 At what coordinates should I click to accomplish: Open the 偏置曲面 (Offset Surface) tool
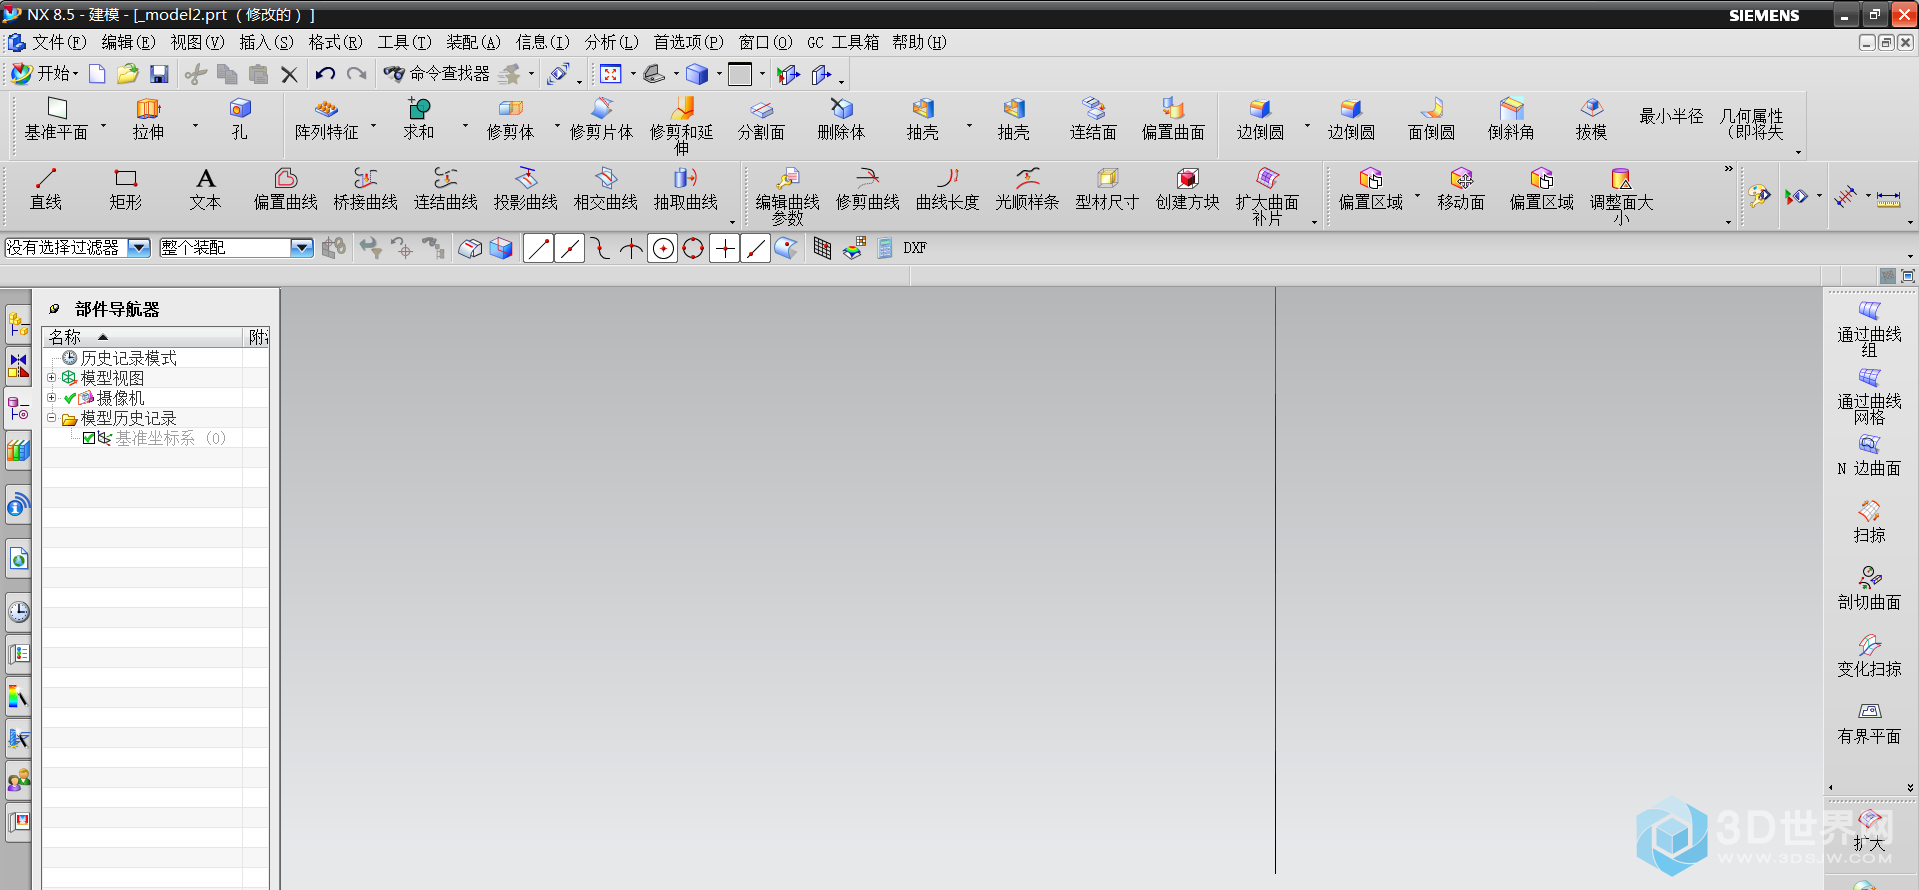[1173, 119]
